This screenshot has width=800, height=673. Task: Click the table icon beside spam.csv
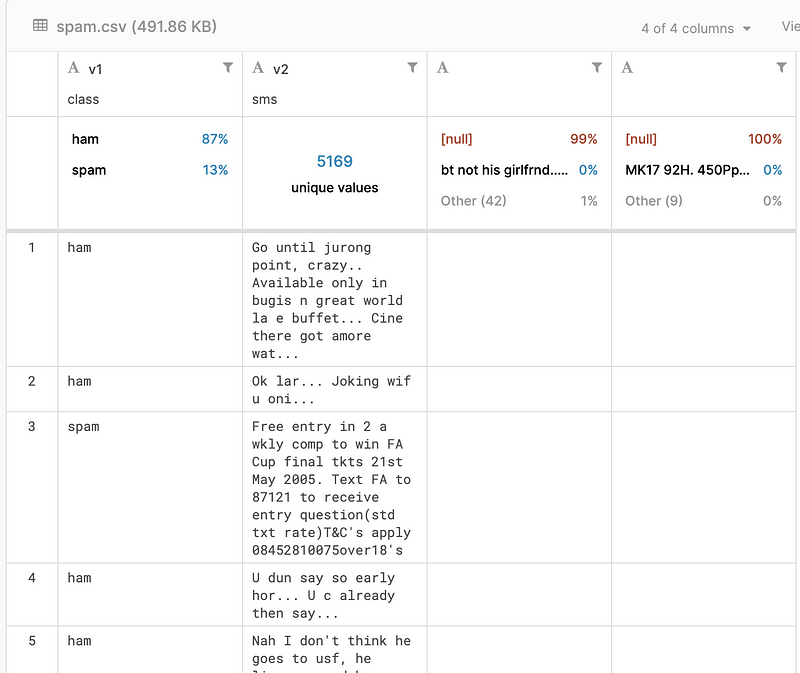pyautogui.click(x=40, y=26)
